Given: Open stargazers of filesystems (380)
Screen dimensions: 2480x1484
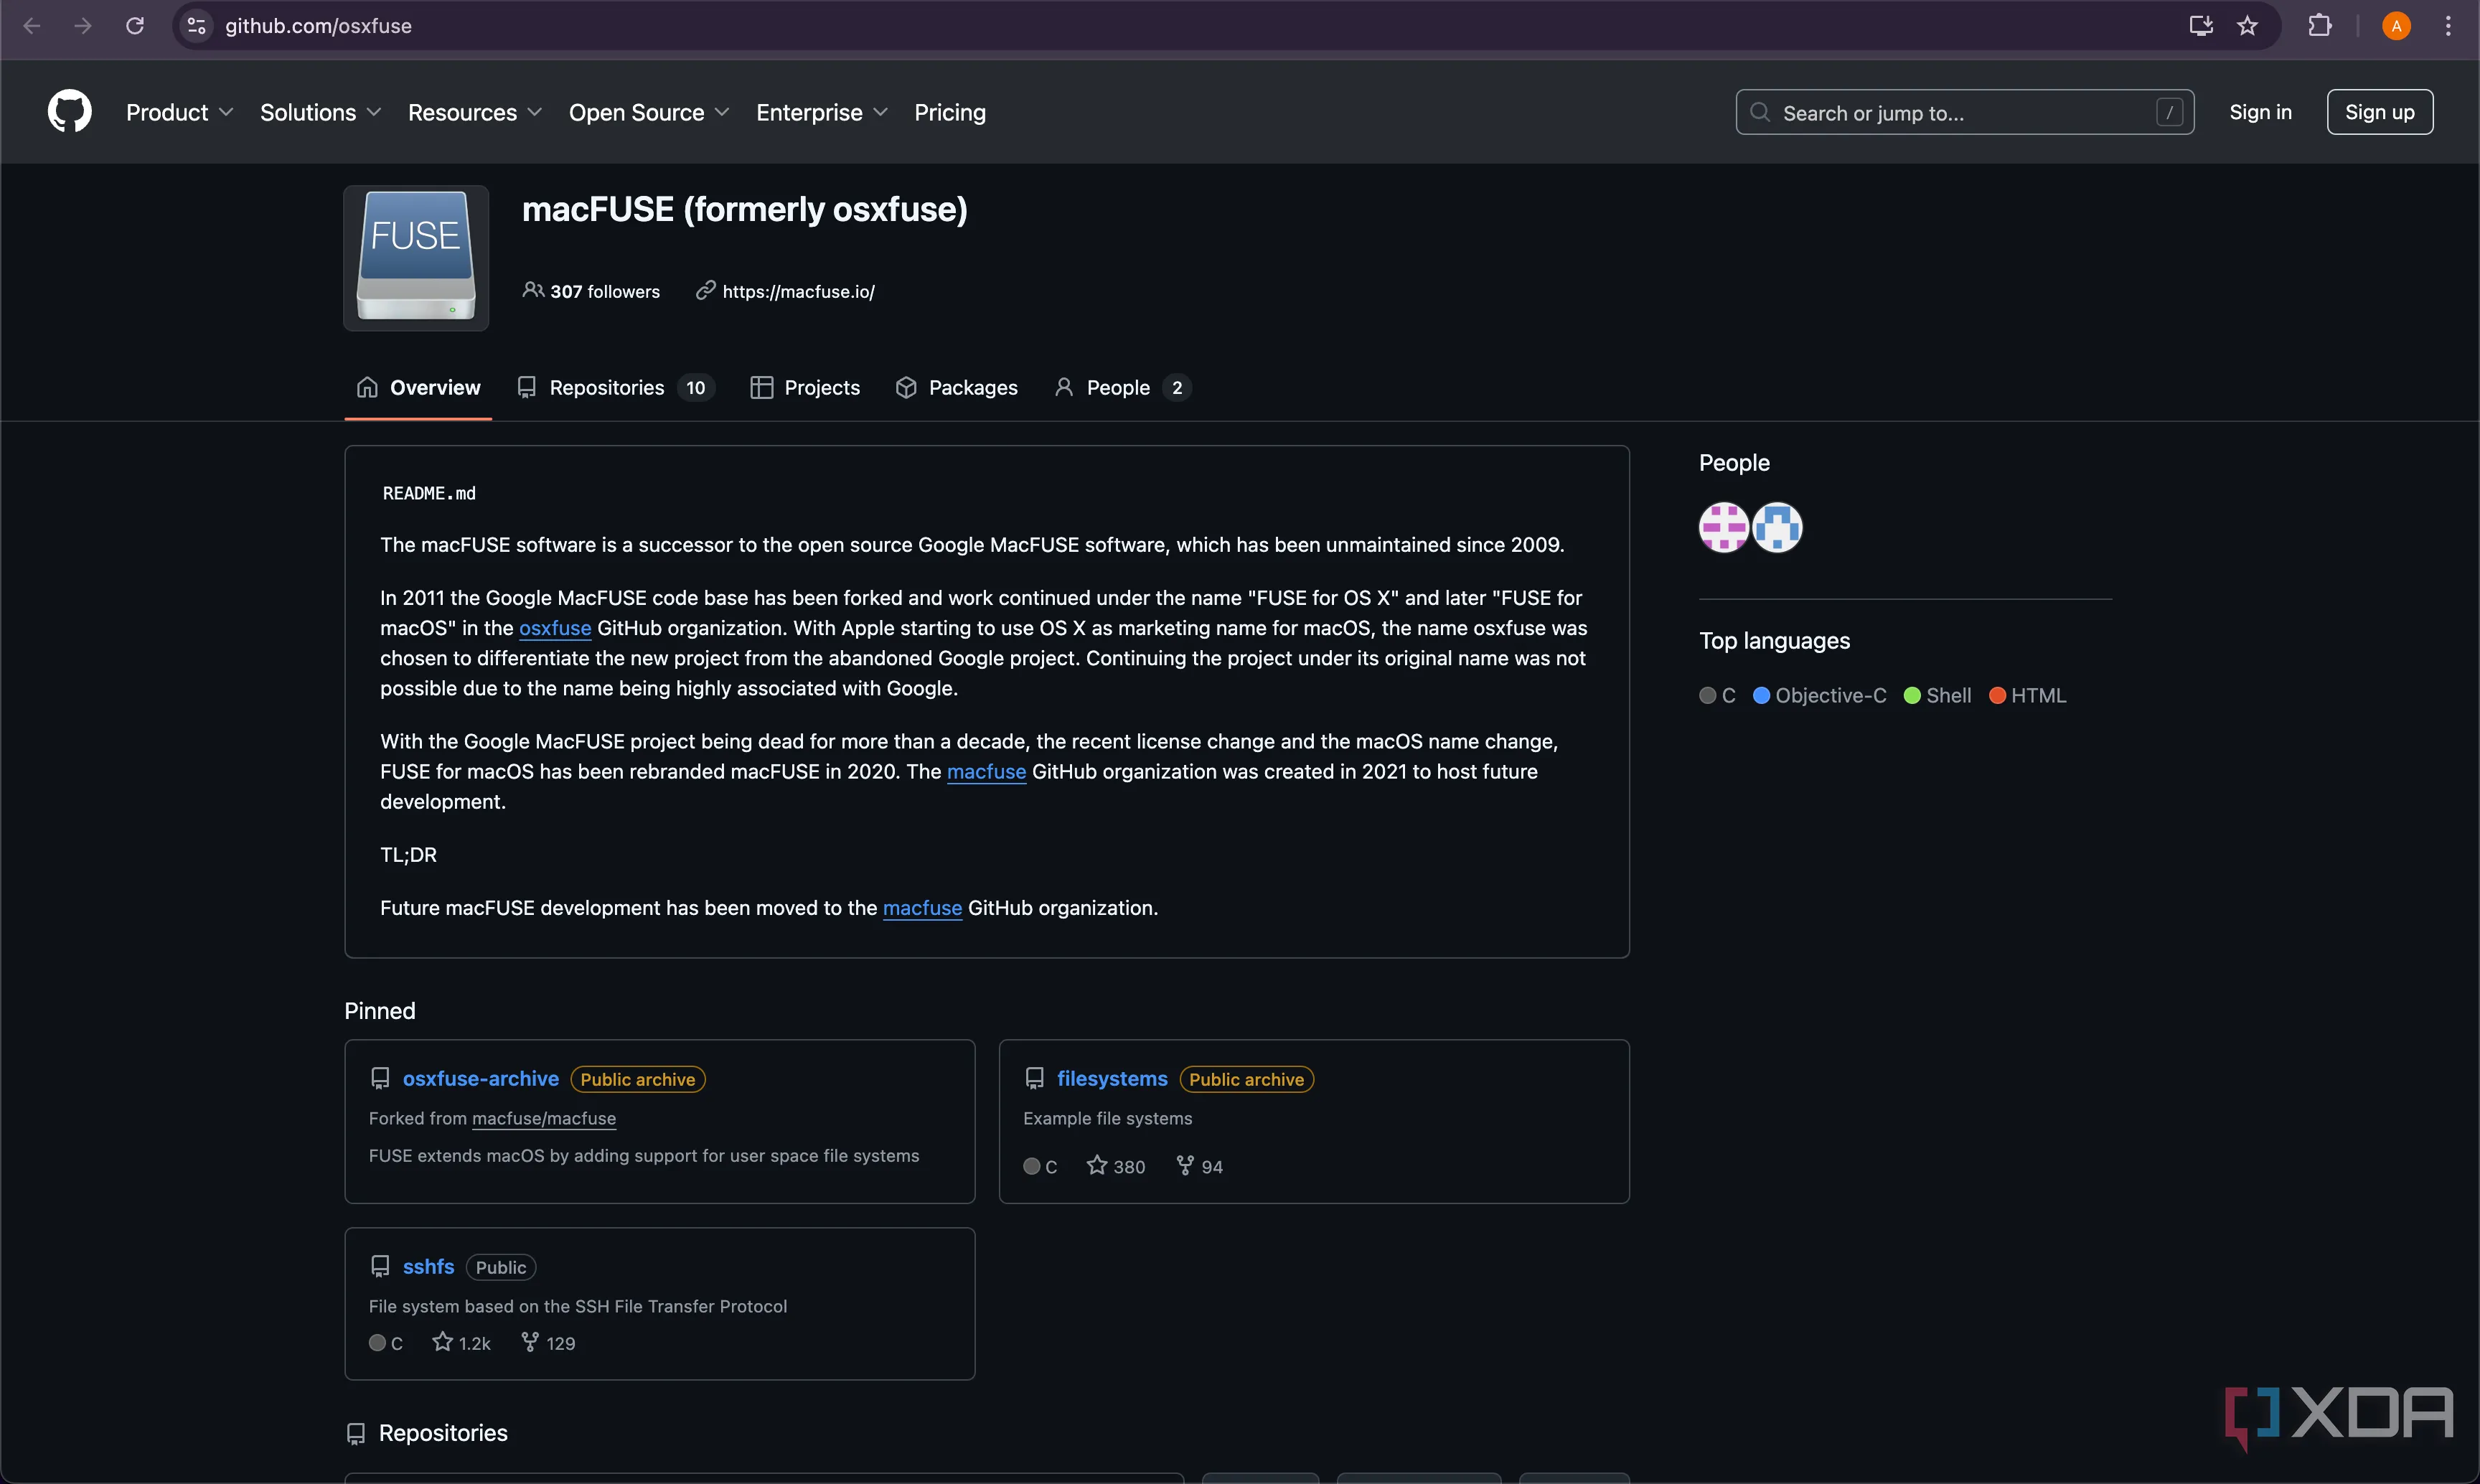Looking at the screenshot, I should pyautogui.click(x=1116, y=1166).
